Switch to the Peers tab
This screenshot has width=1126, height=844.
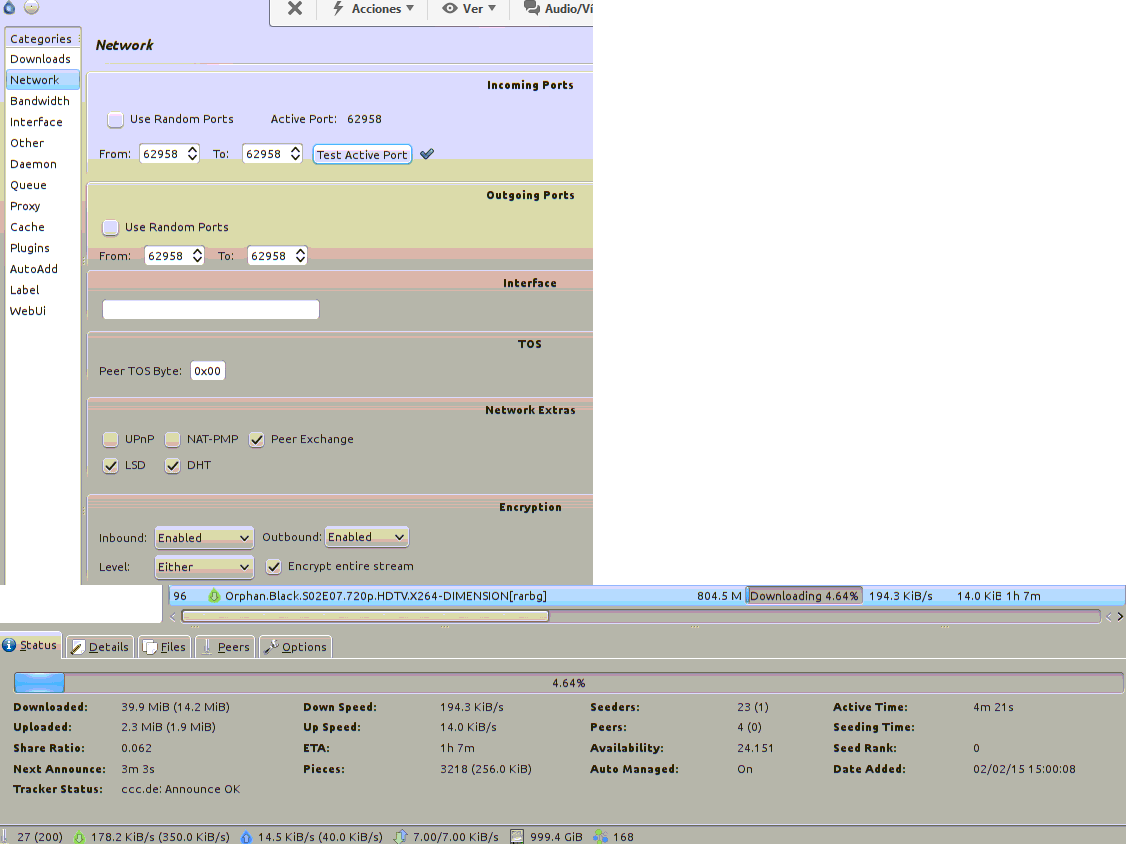225,646
